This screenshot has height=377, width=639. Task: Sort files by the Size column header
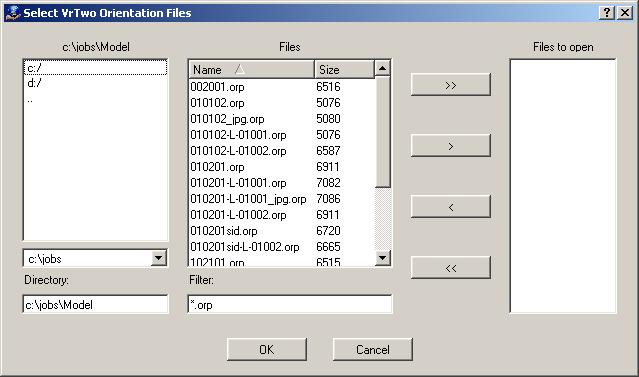[344, 69]
